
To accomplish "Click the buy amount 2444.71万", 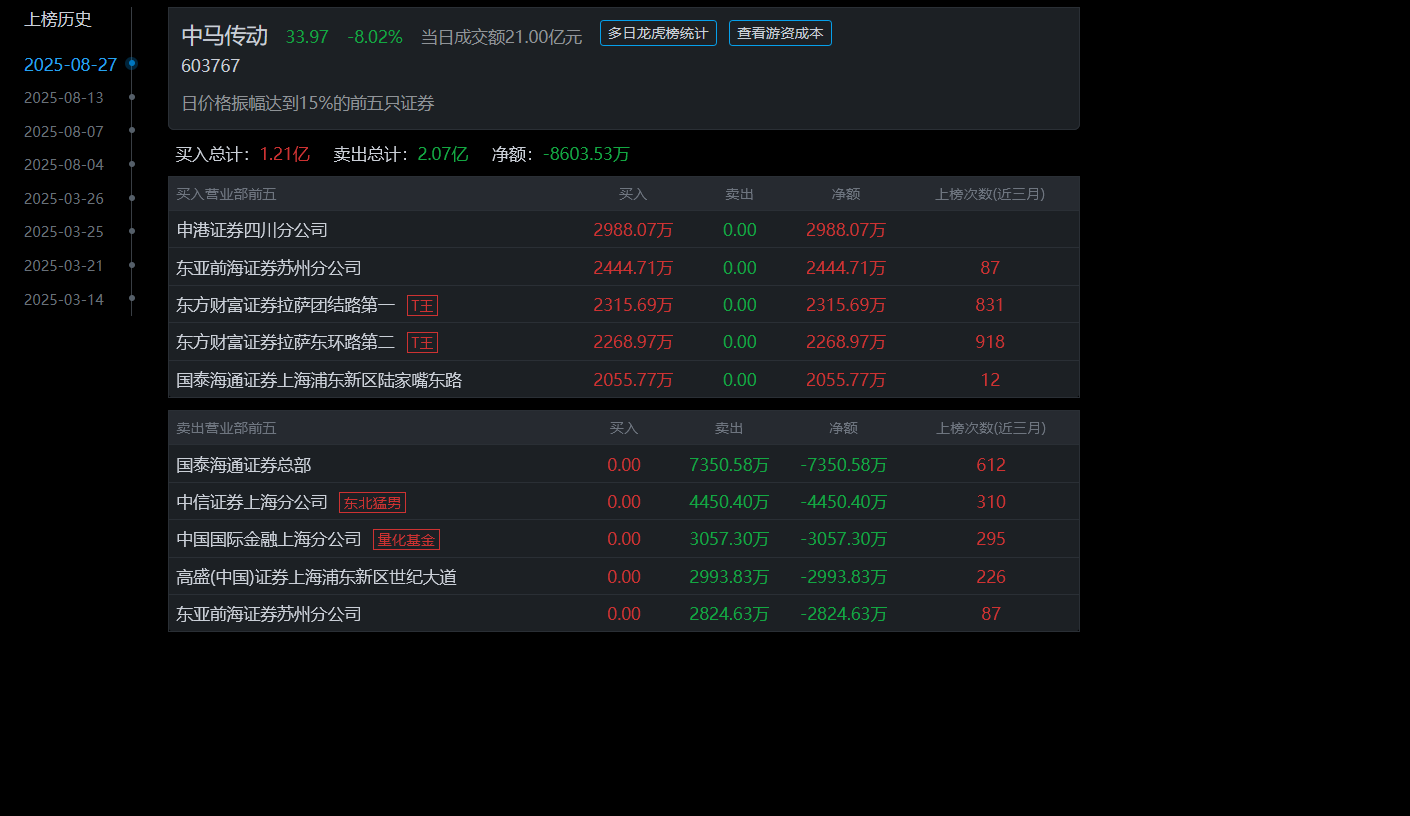I will (633, 268).
